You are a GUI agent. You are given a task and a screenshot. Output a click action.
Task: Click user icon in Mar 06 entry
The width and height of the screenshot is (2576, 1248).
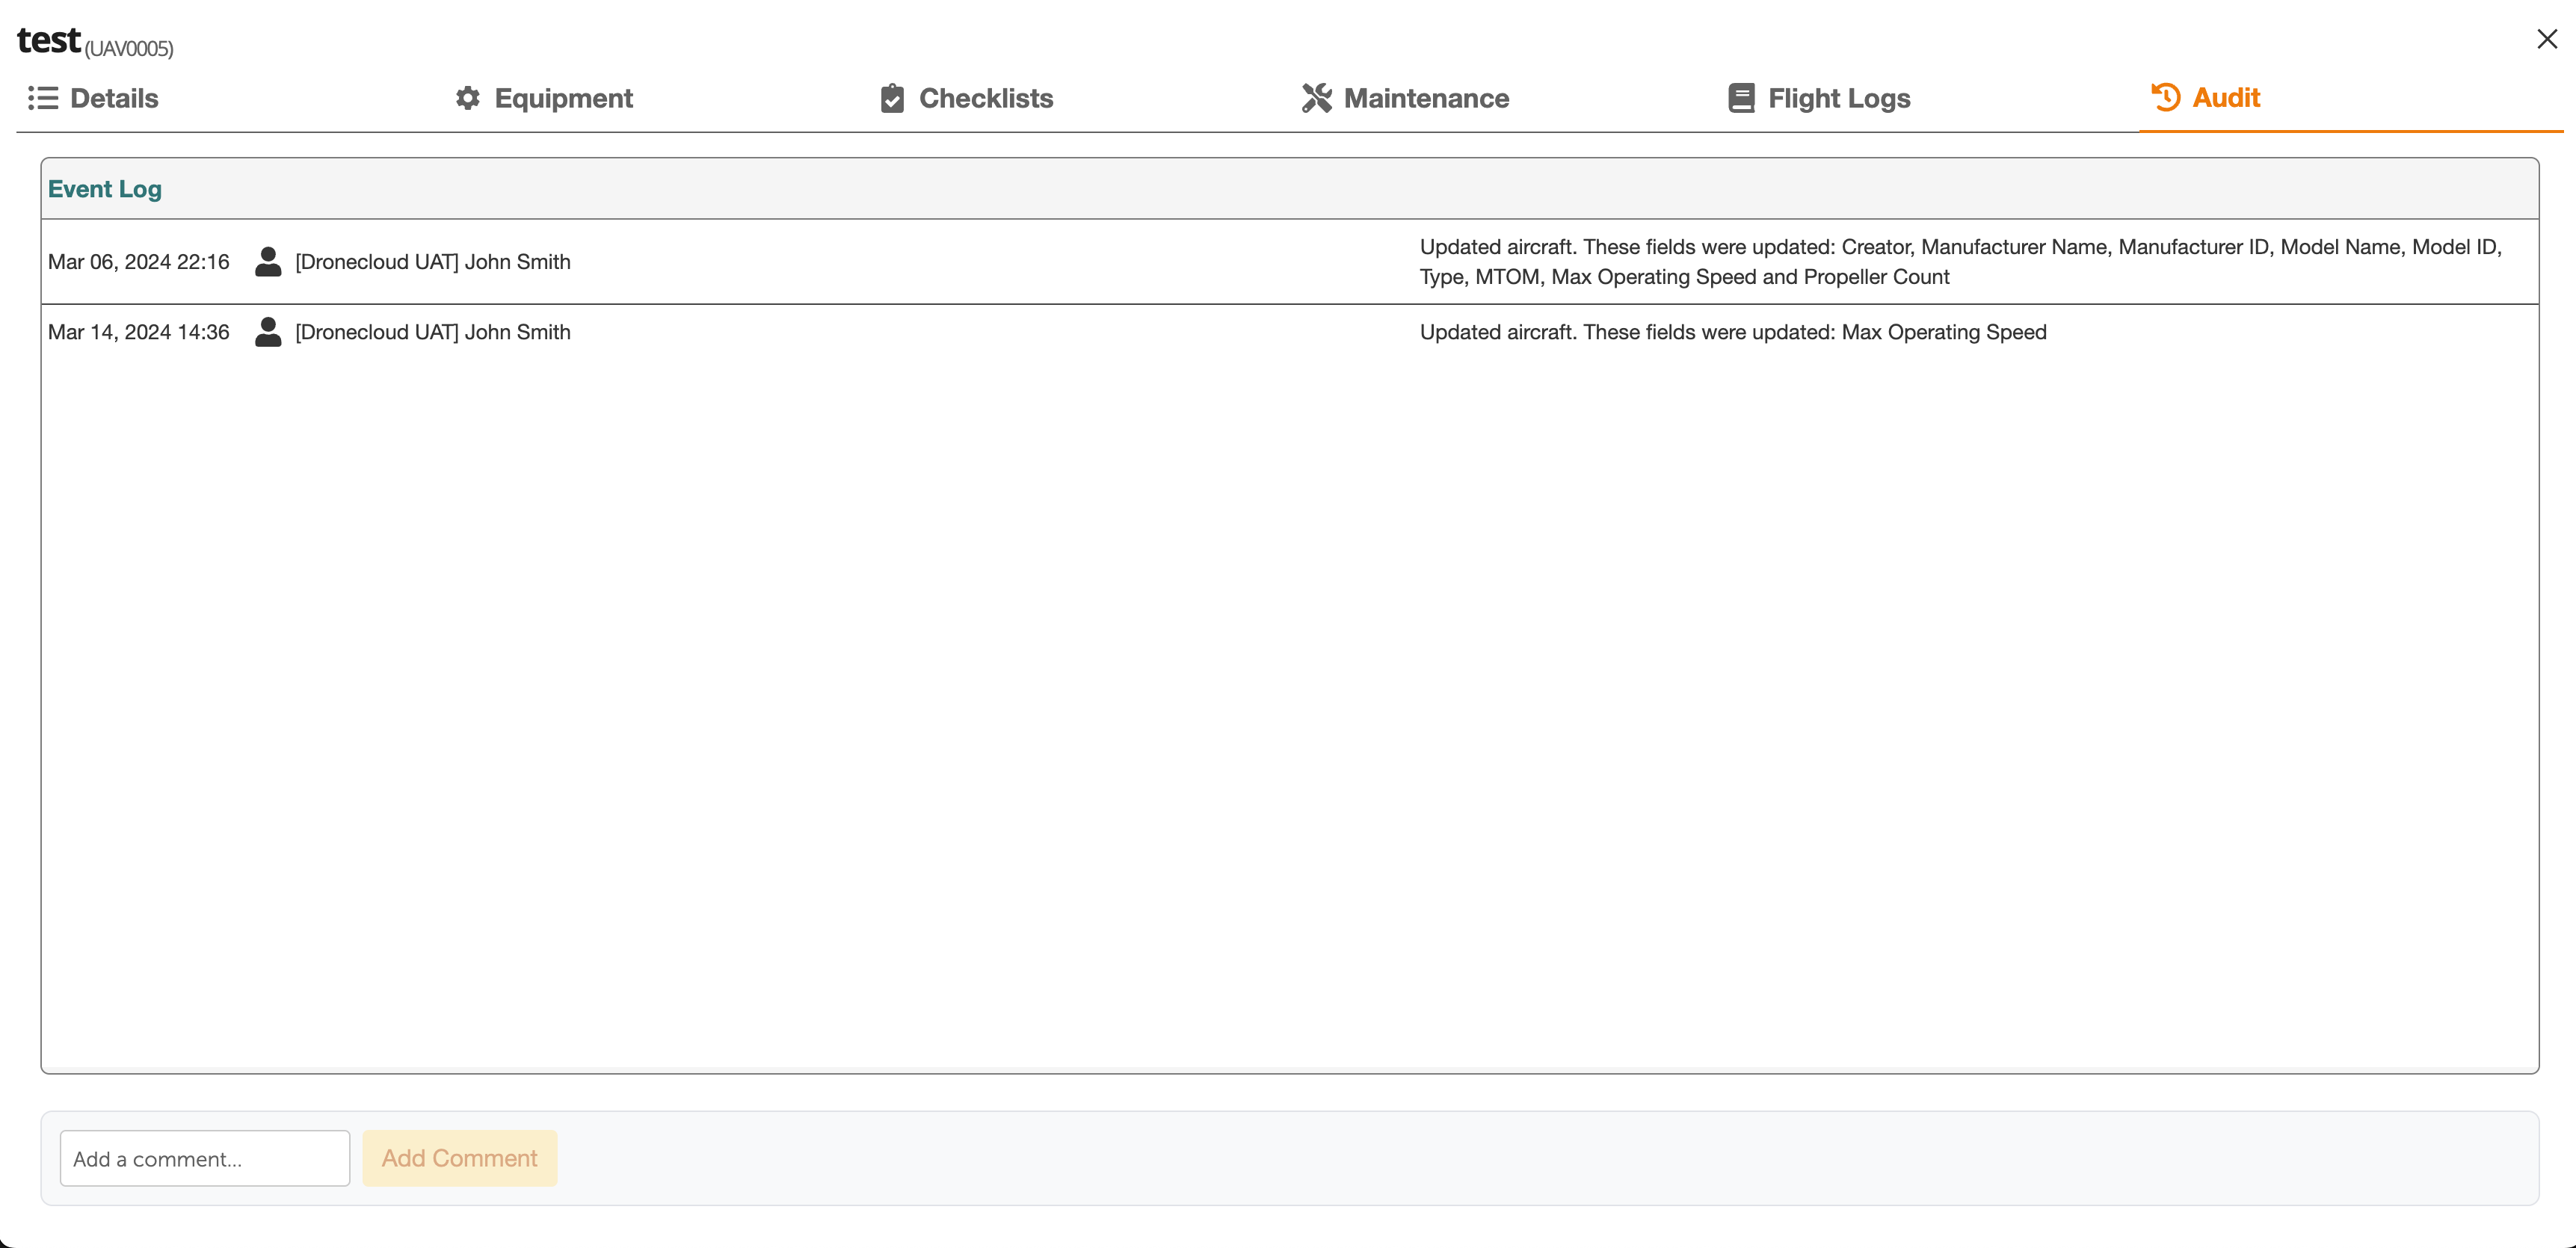[268, 262]
